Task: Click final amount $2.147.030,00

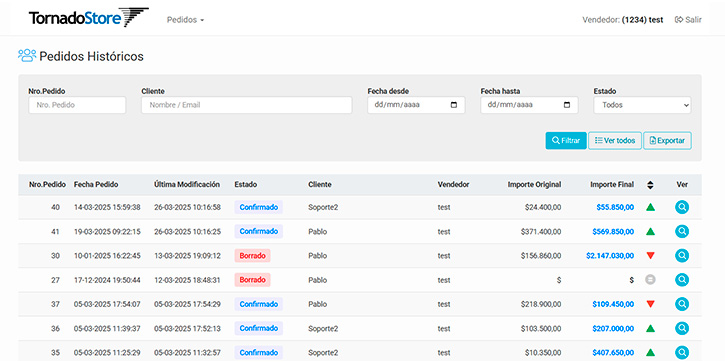Action: coord(610,256)
